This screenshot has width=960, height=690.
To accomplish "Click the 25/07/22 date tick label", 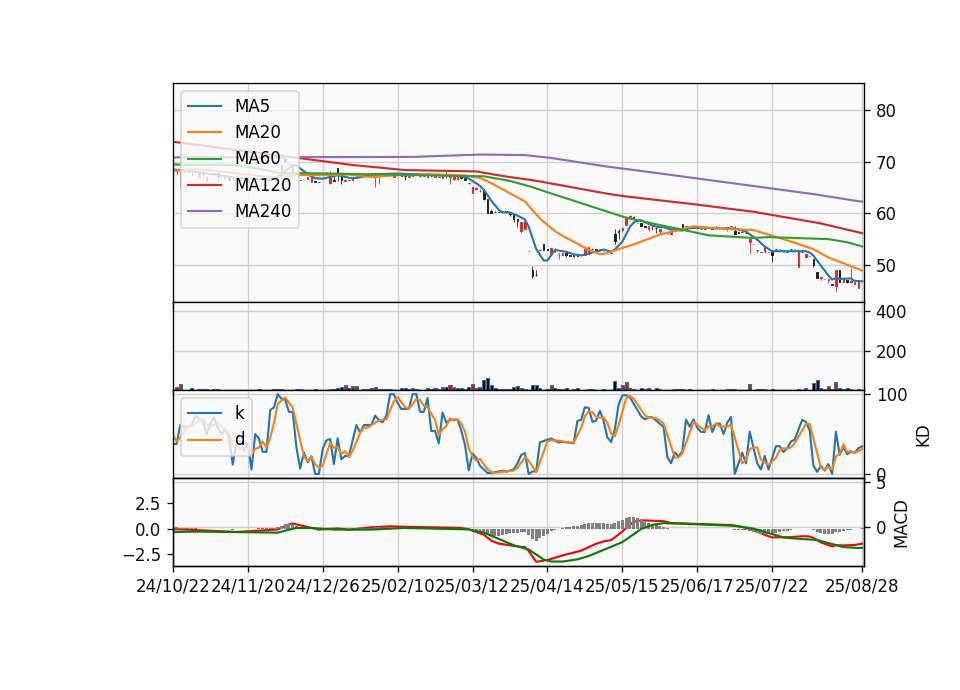I will [771, 586].
